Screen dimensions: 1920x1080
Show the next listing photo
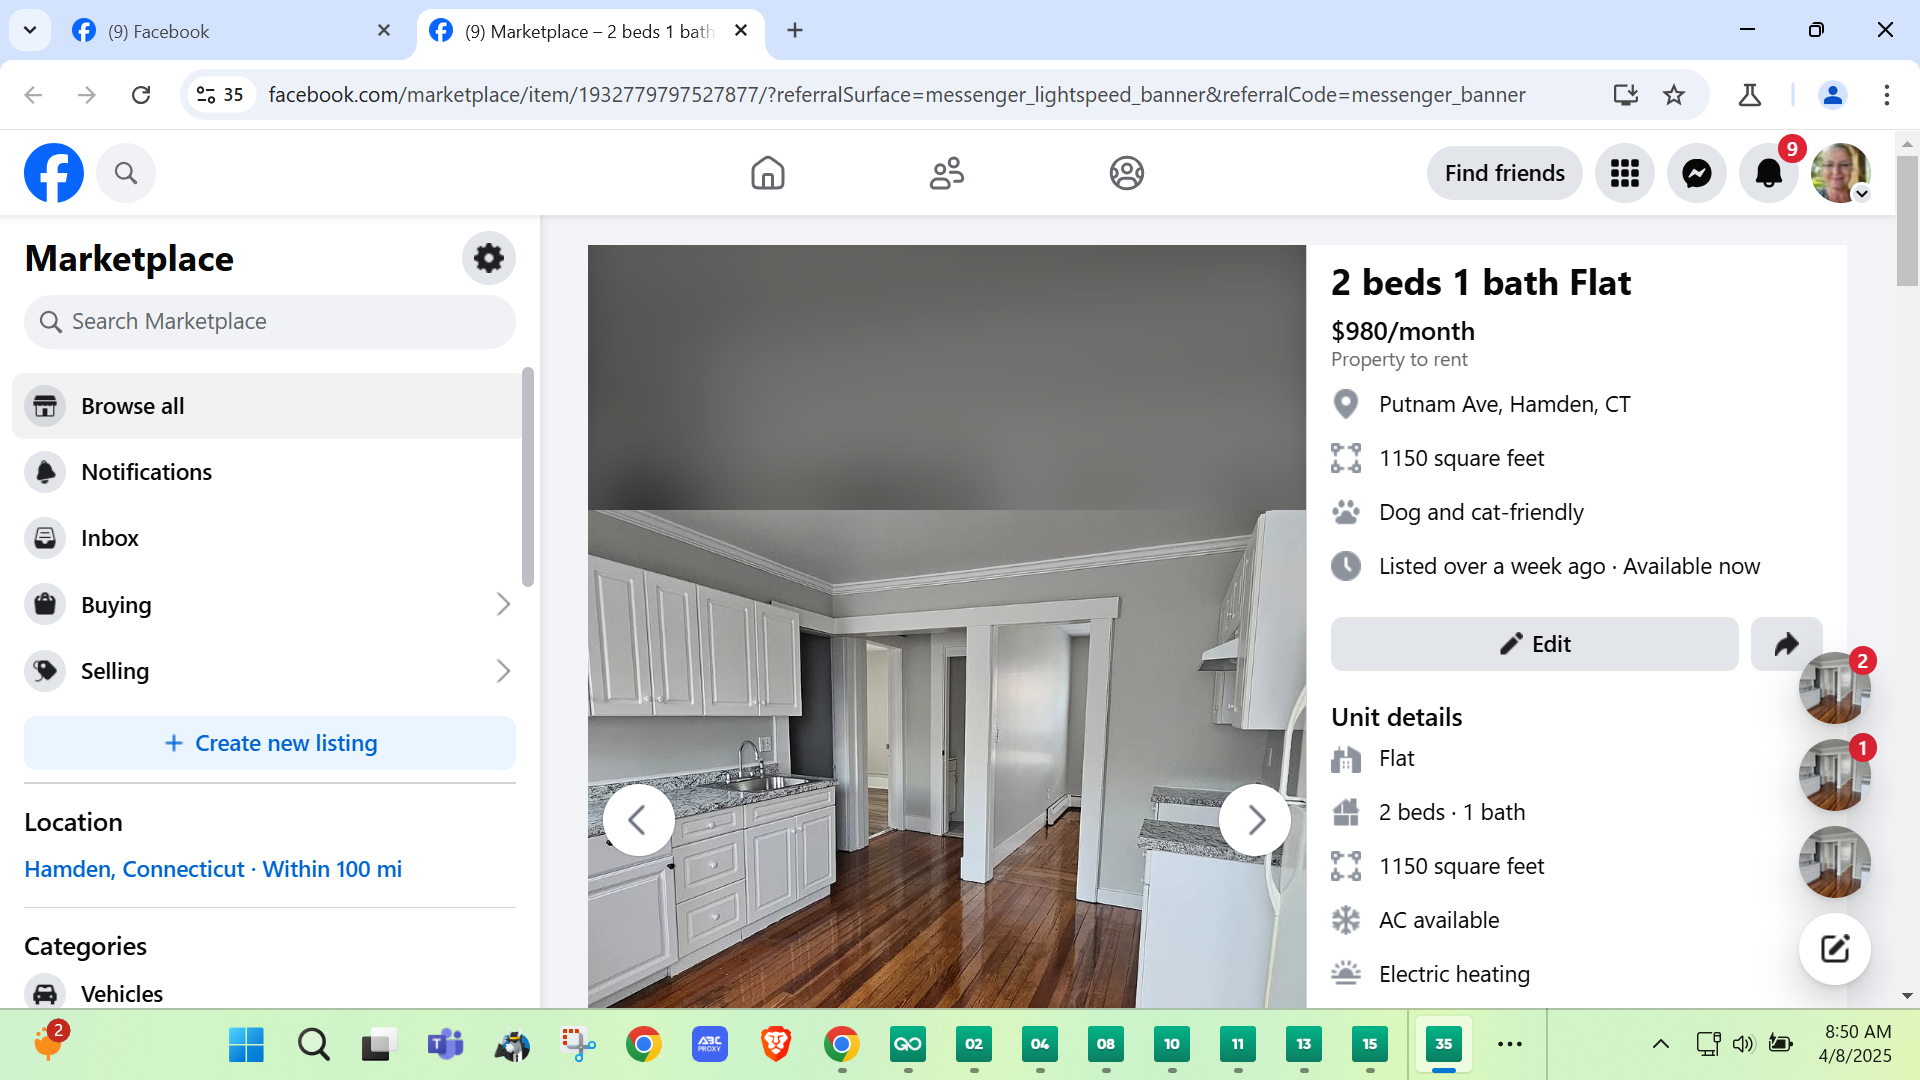tap(1255, 820)
